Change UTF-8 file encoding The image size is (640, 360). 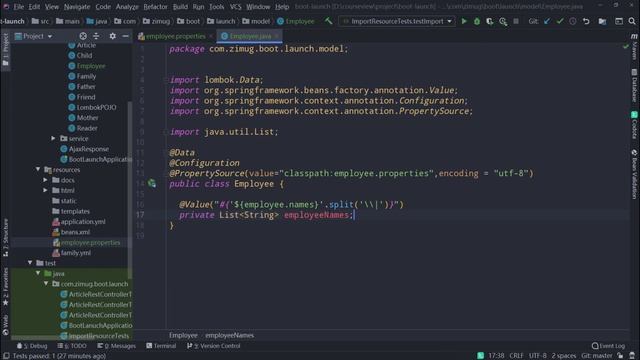tap(538, 356)
